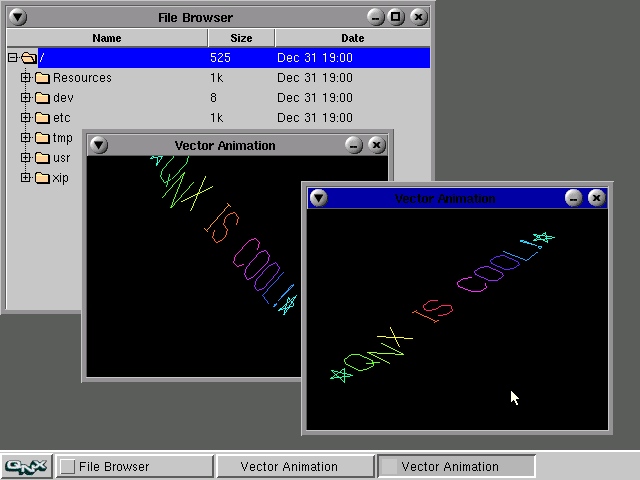Click the Date column header
The image size is (640, 480).
352,38
